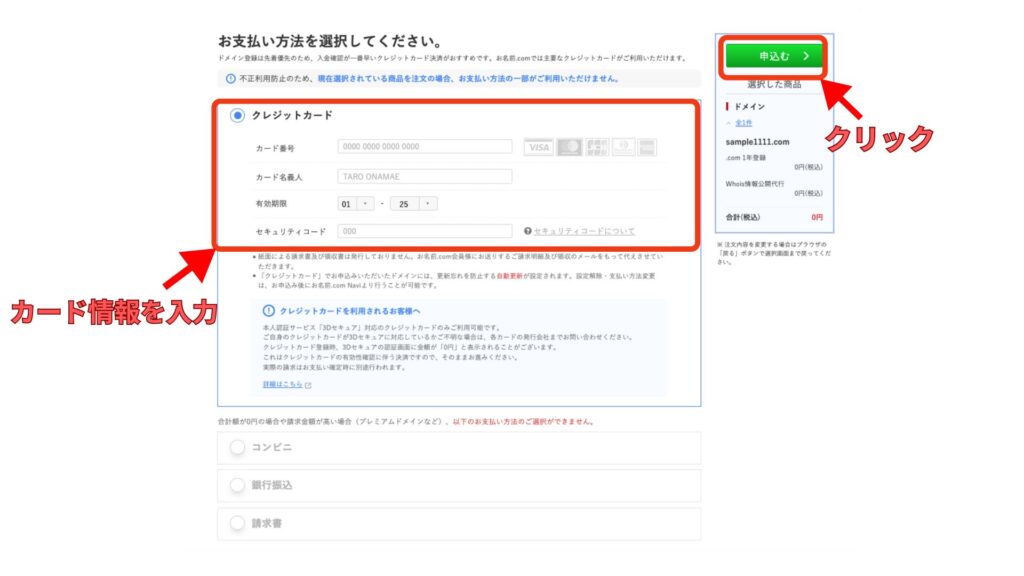The height and width of the screenshot is (576, 1024).
Task: Click the info icon in the 不正利用防止 notice
Action: (x=230, y=79)
